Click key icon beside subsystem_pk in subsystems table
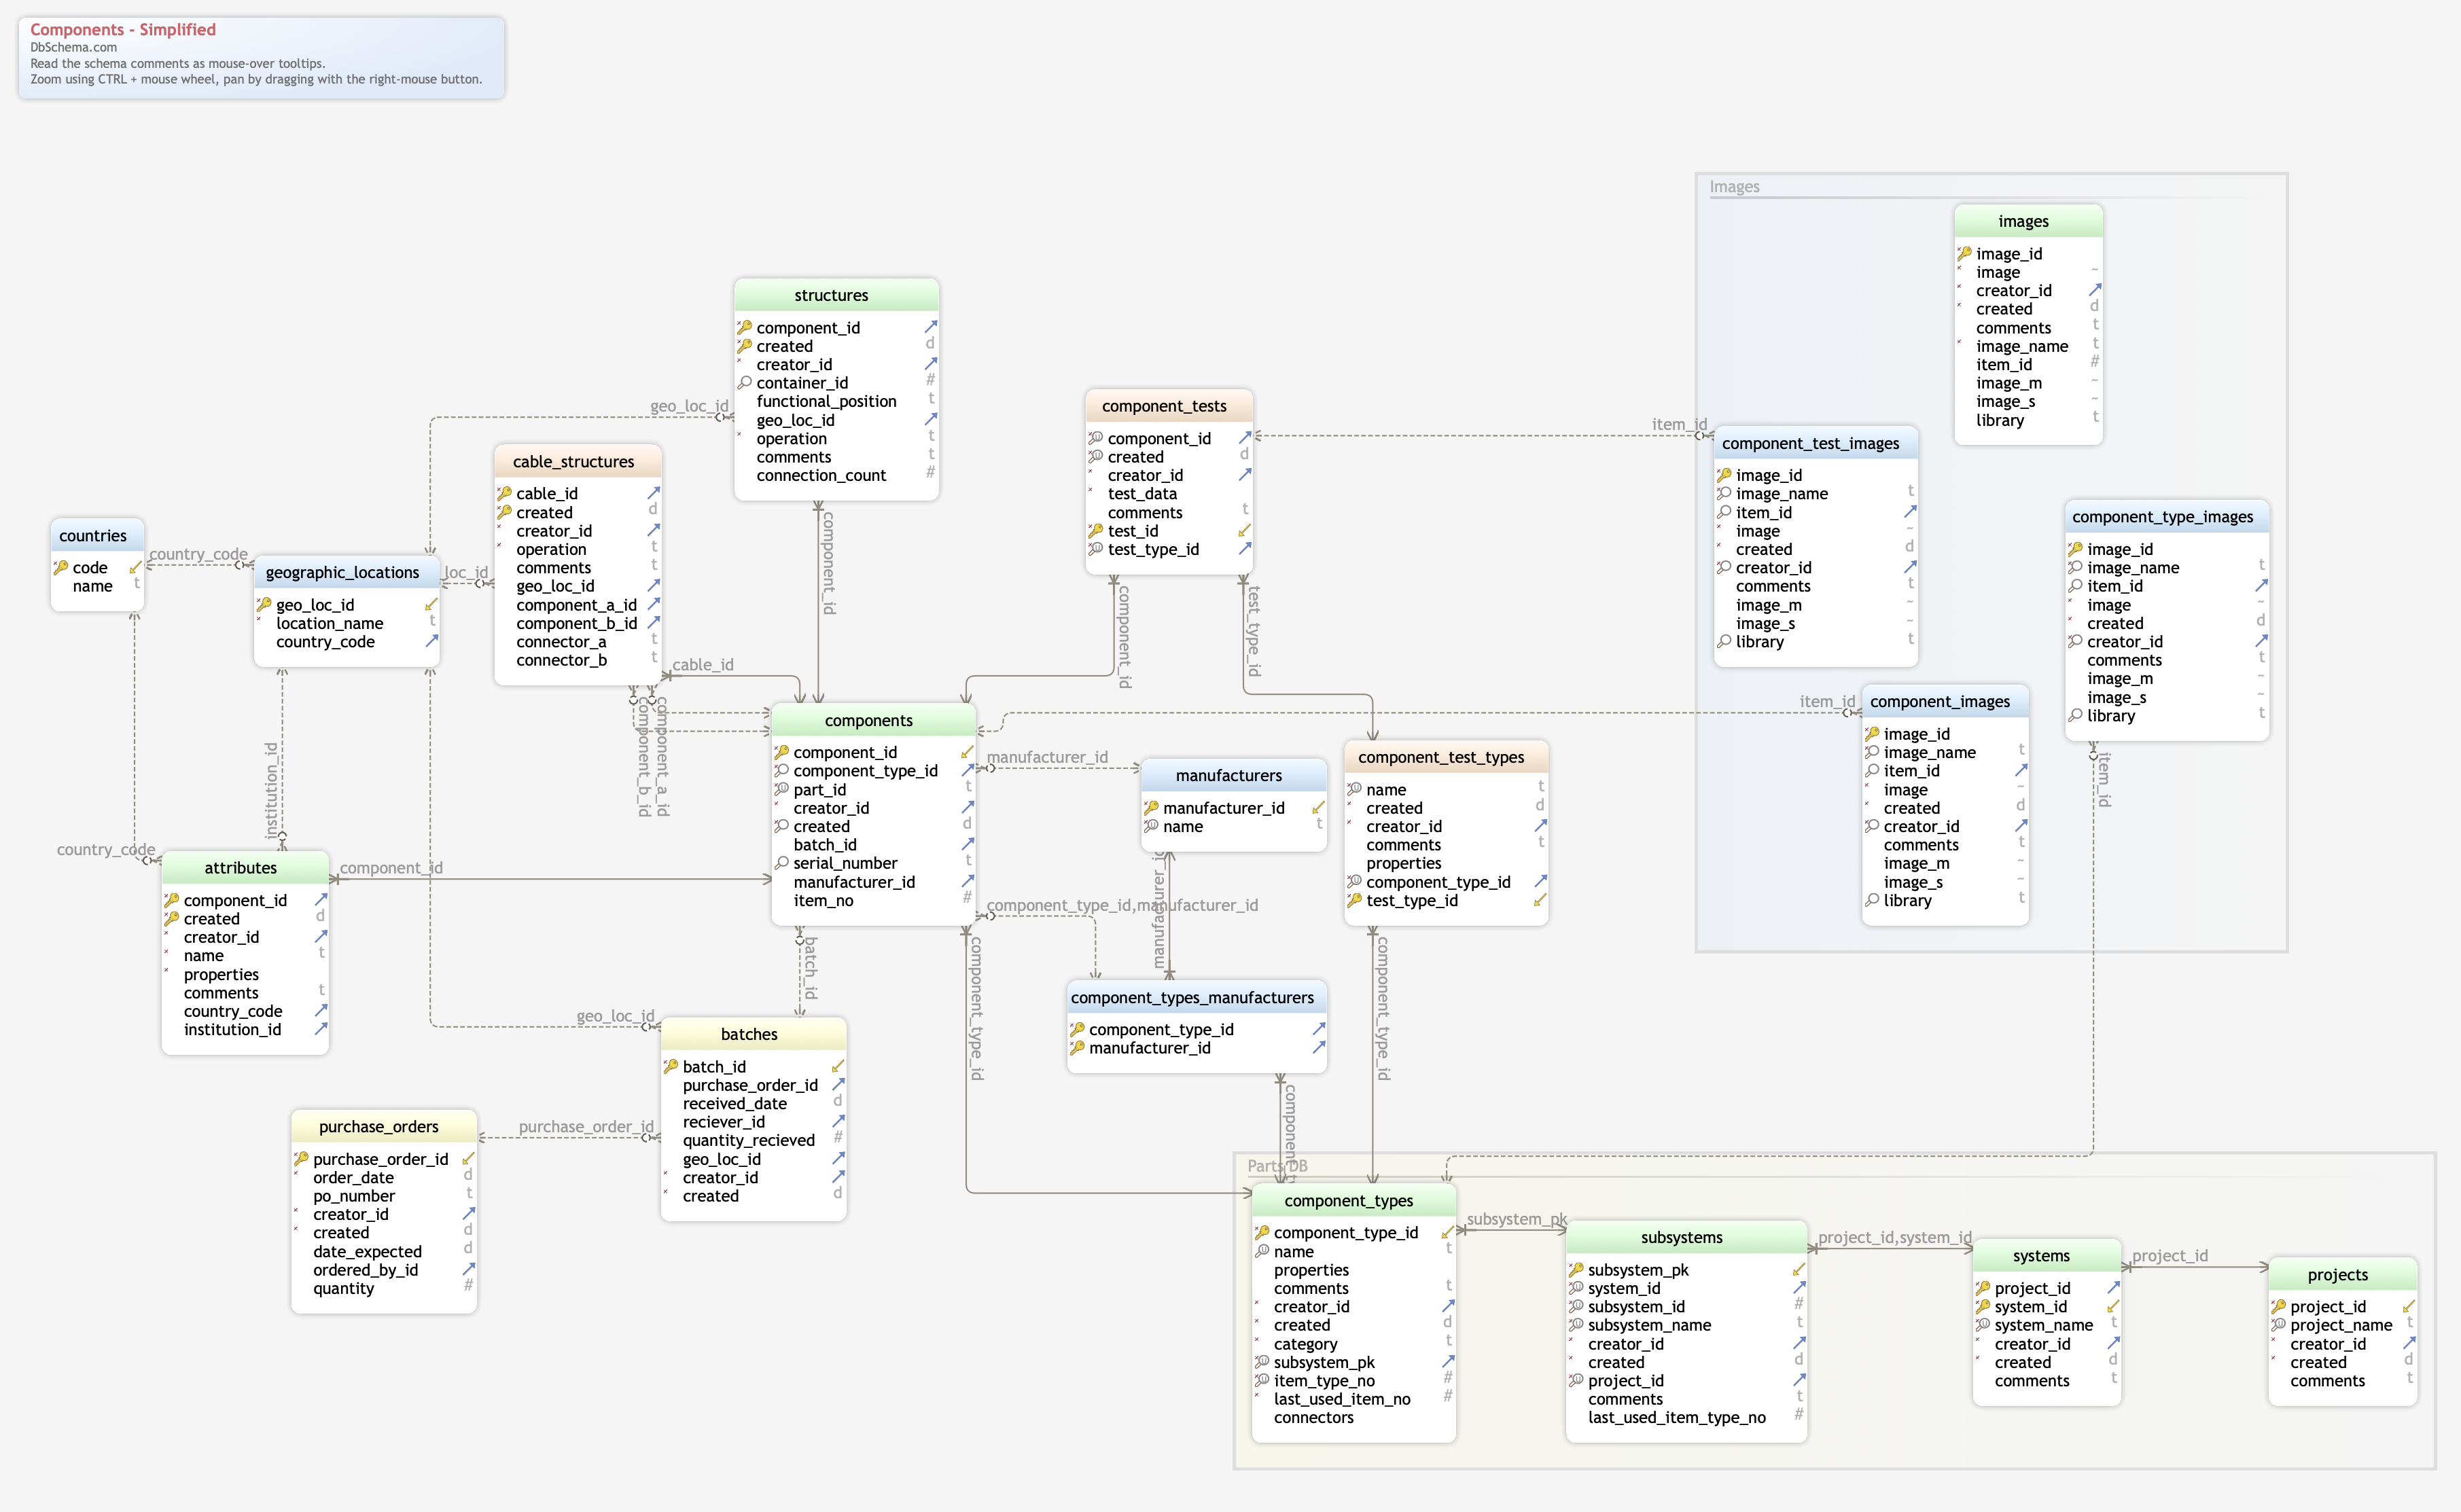 pyautogui.click(x=1576, y=1269)
